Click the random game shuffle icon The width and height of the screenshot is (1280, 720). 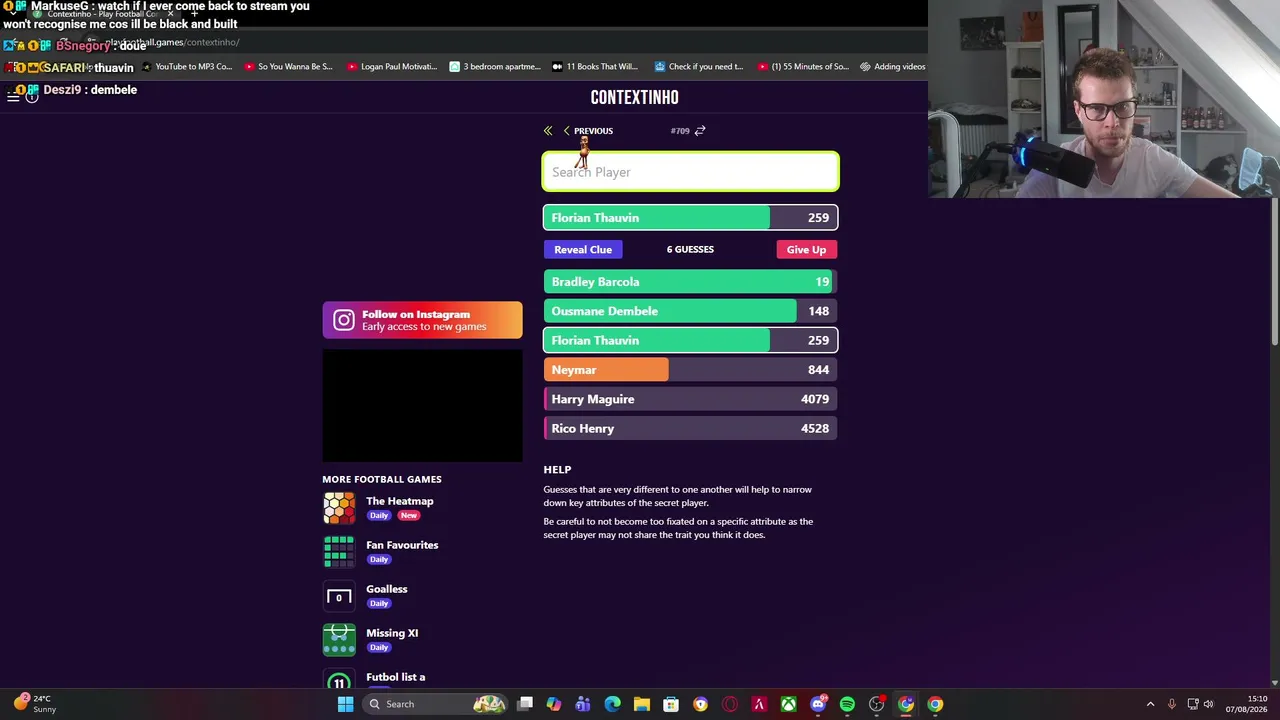point(700,131)
